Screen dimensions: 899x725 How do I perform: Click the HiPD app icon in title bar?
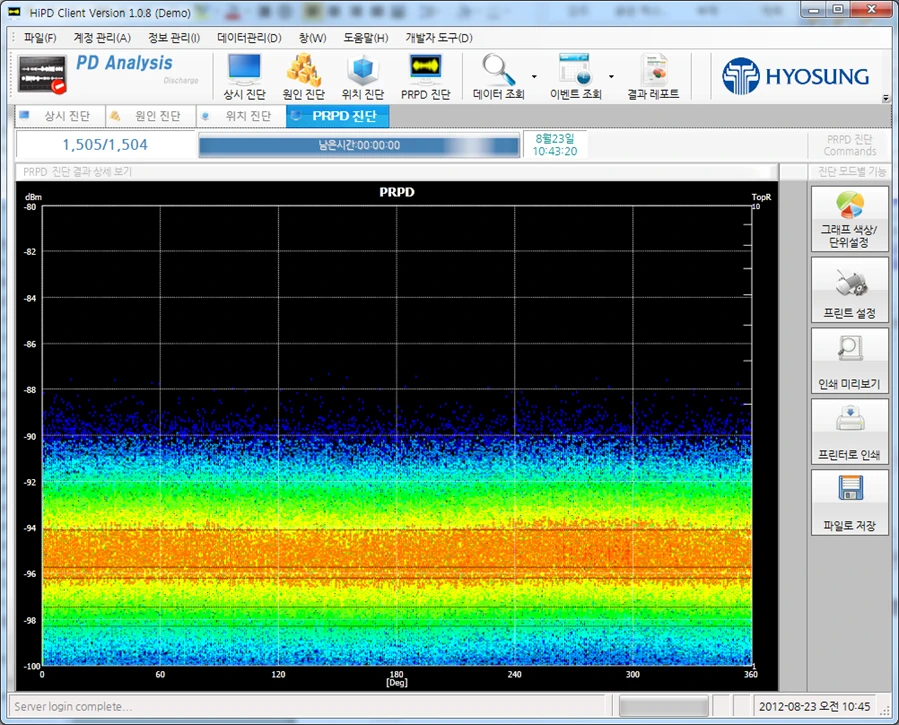14,12
